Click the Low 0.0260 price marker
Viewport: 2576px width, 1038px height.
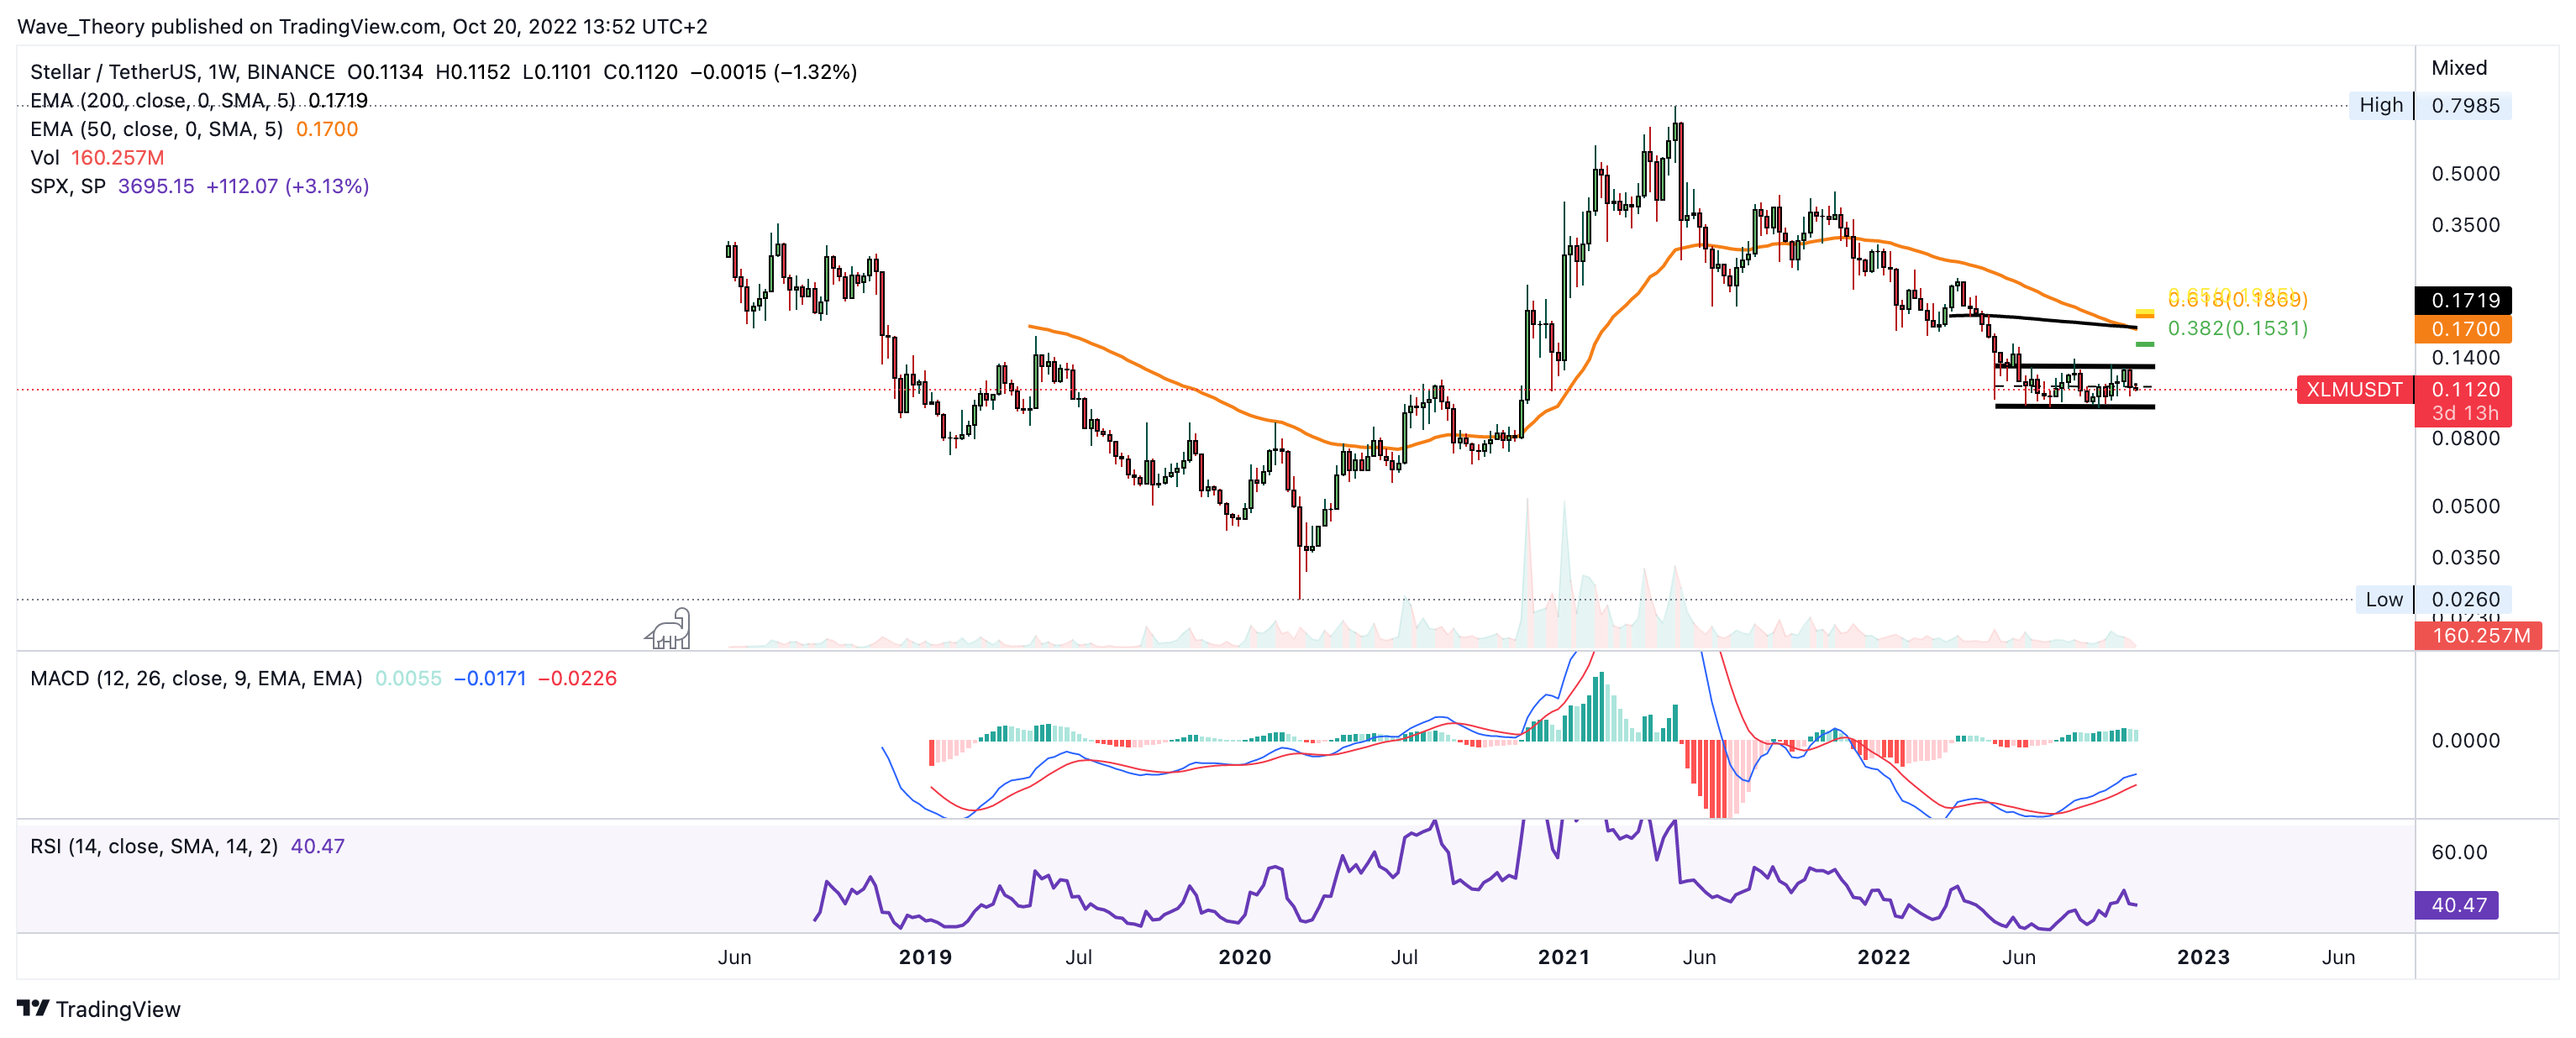(2433, 599)
